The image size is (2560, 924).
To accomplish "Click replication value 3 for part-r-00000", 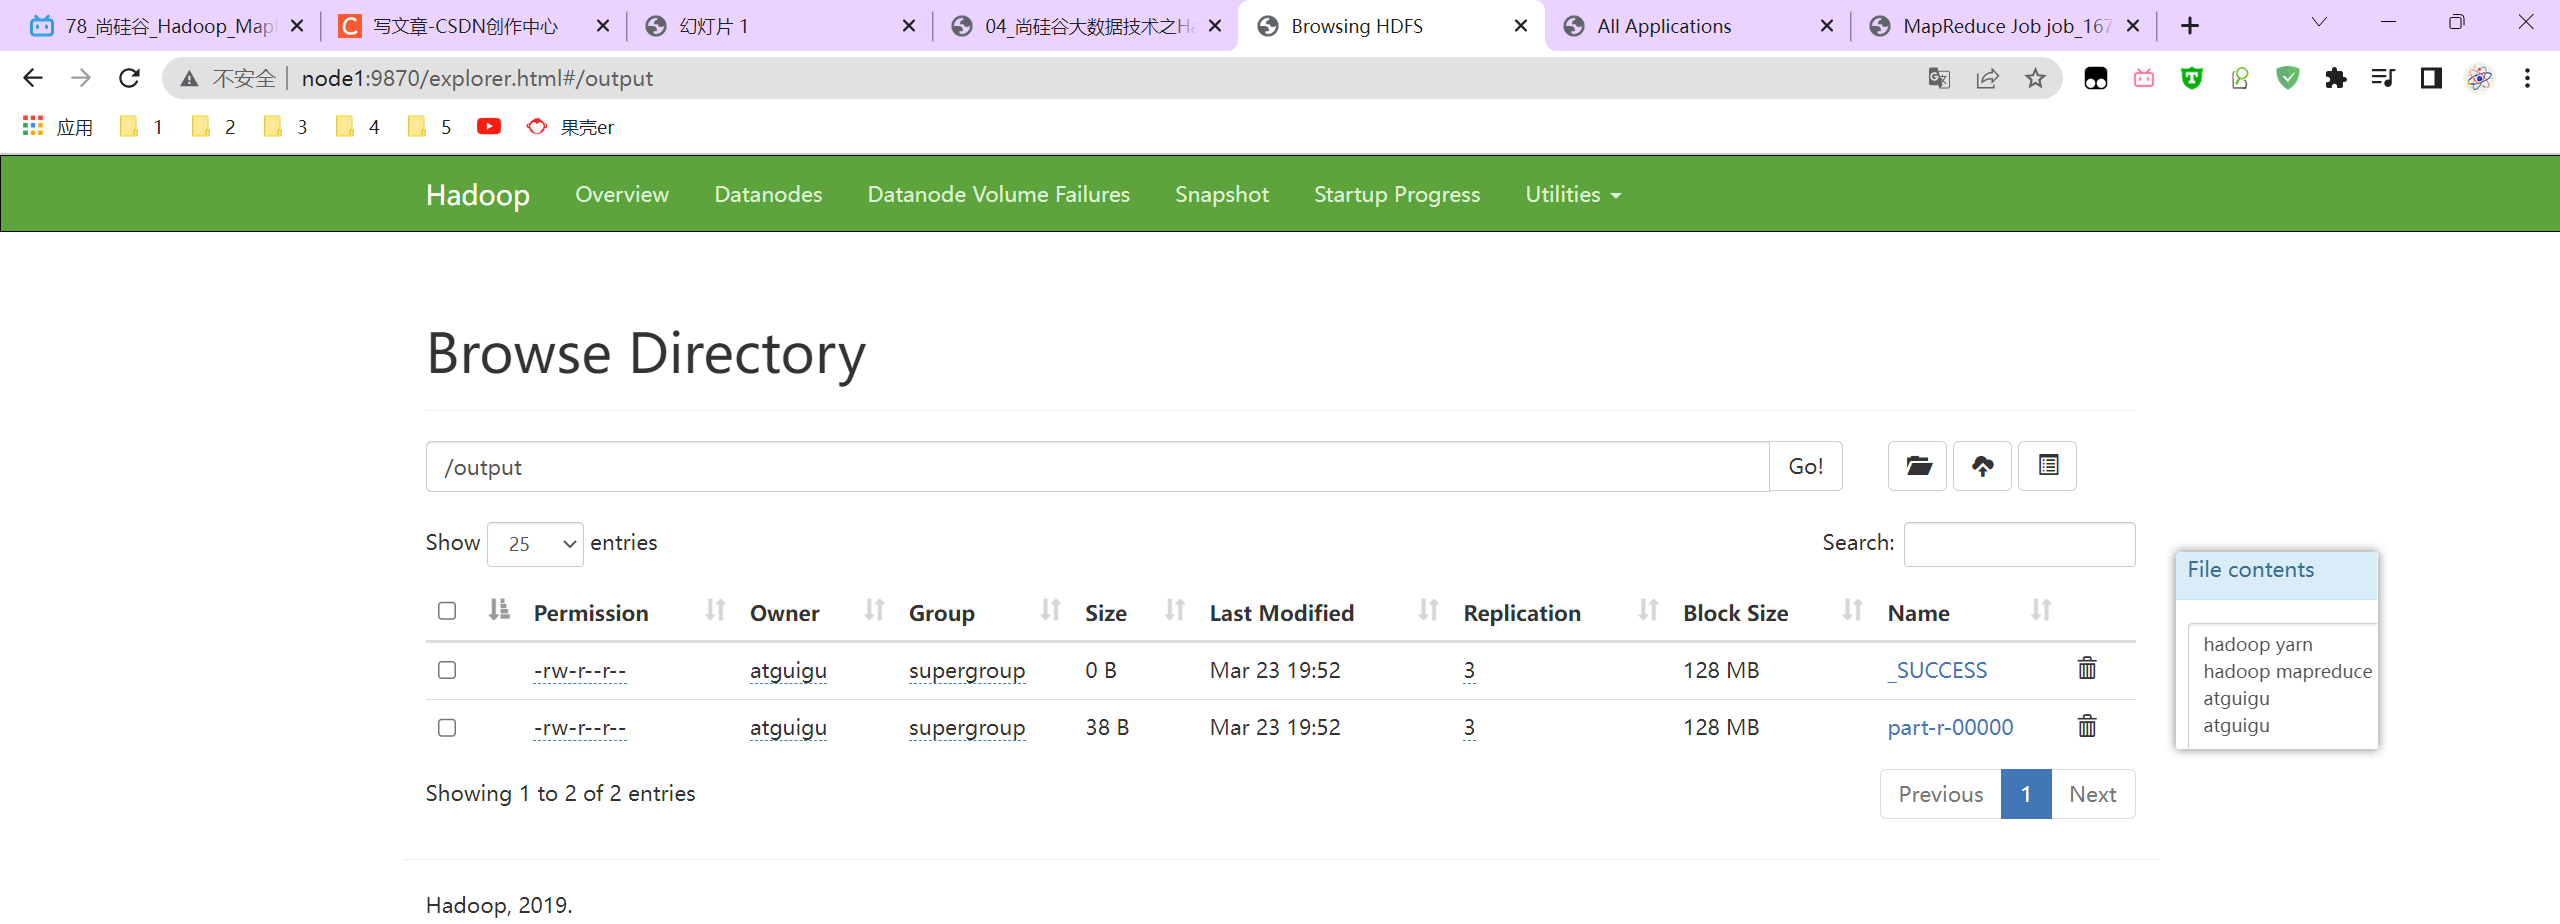I will pyautogui.click(x=1468, y=728).
